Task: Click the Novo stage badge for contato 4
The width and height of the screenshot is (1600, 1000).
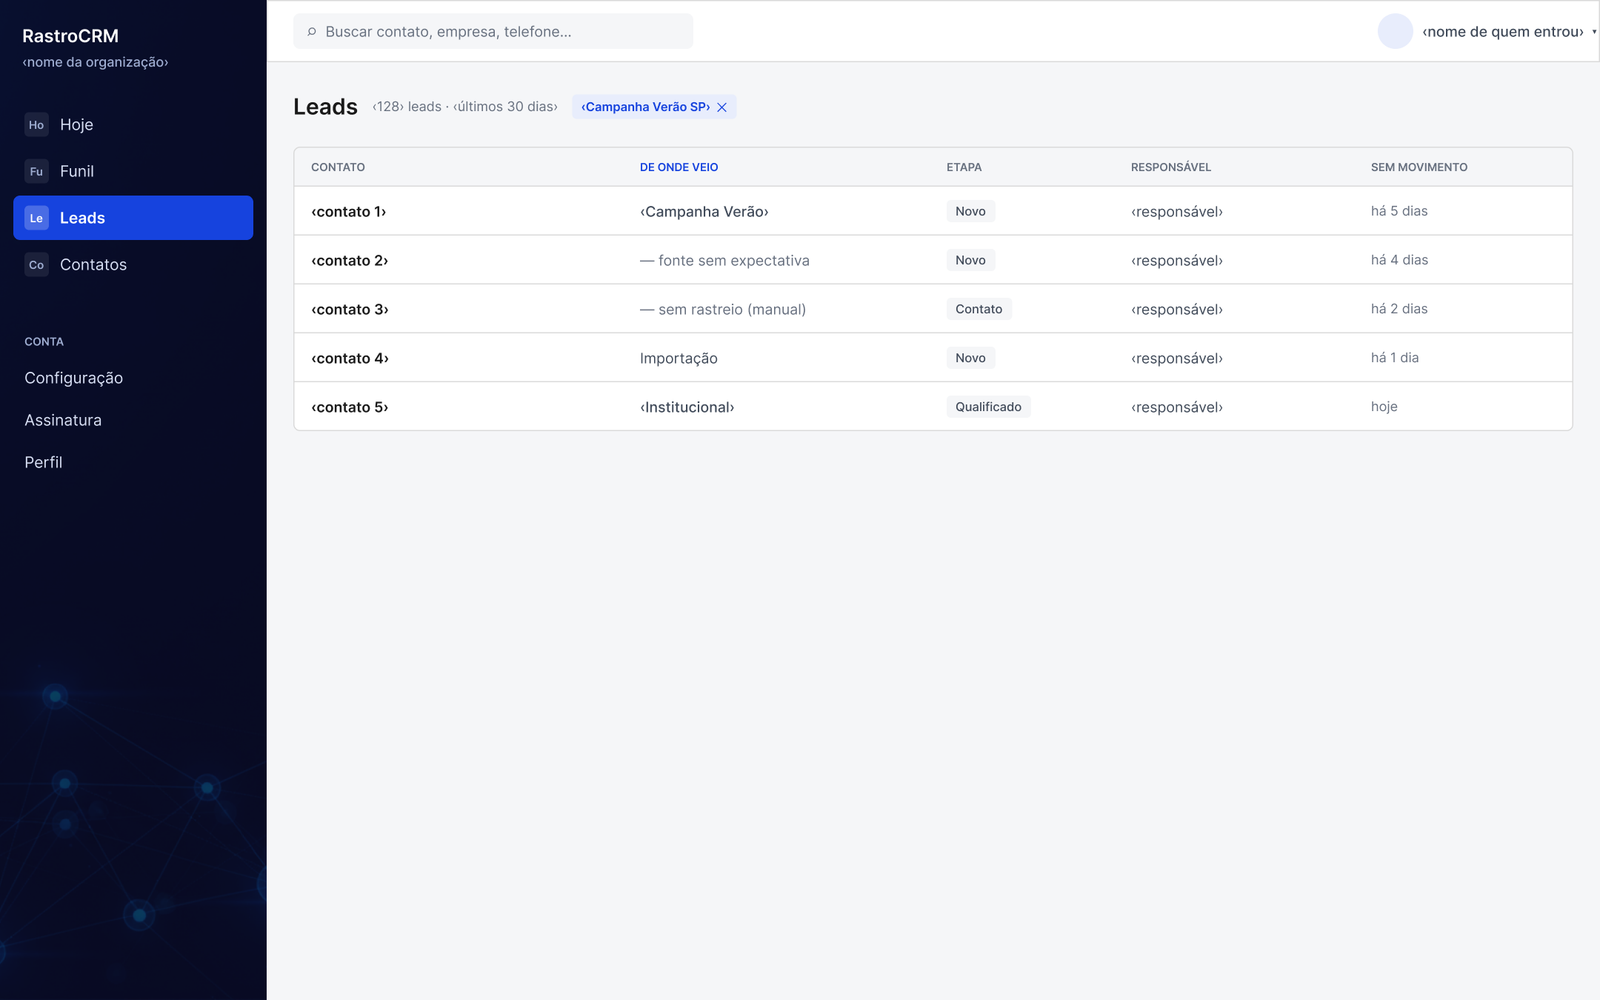Action: [x=970, y=358]
